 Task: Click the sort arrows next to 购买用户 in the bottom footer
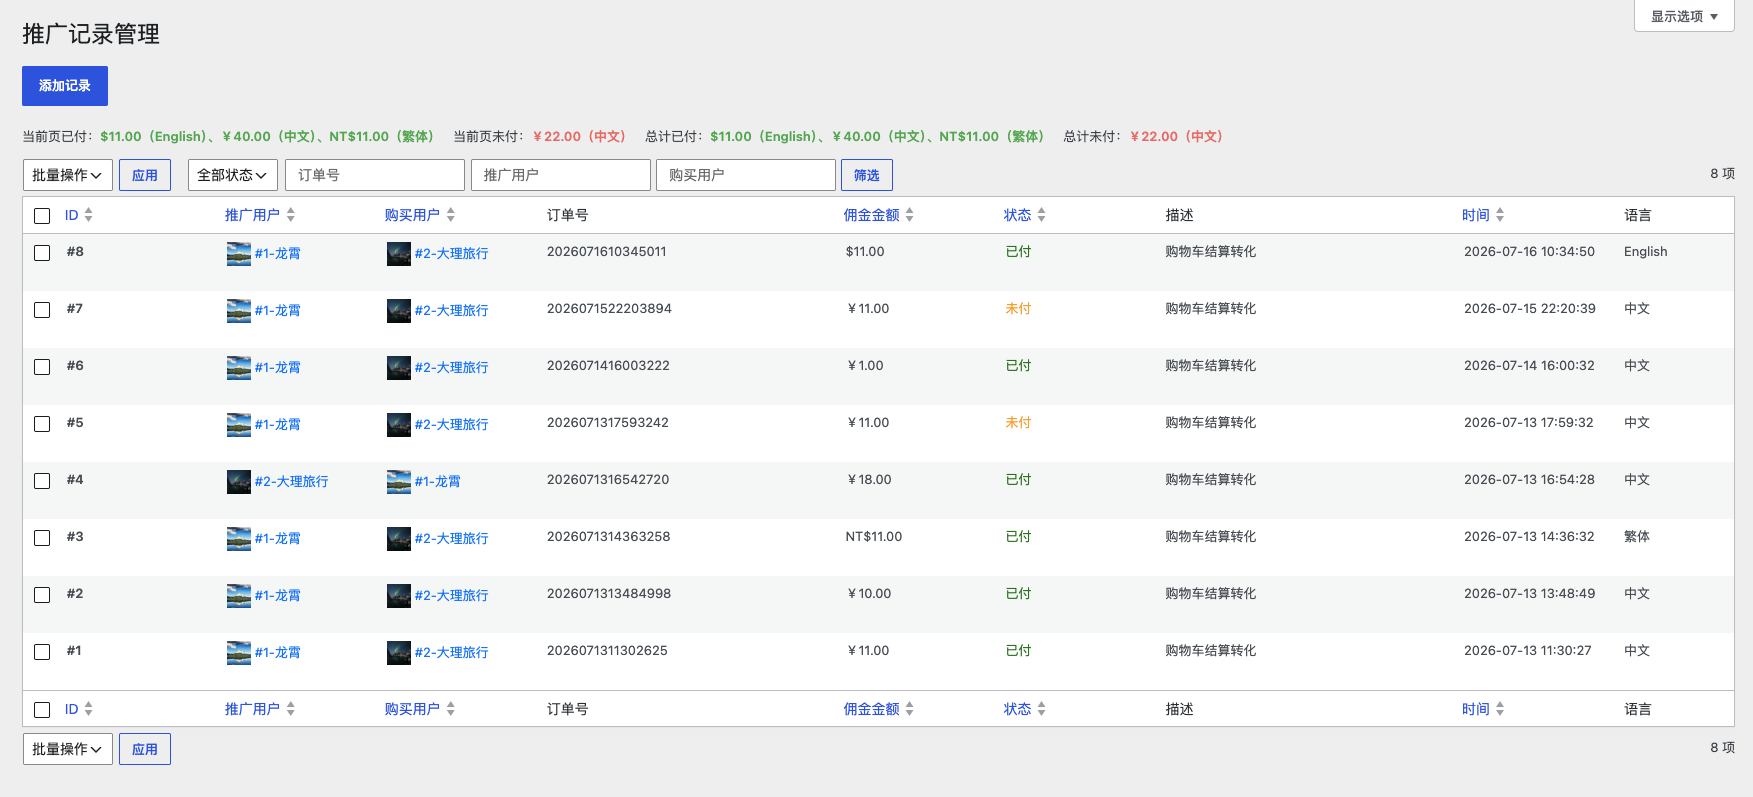coord(450,709)
